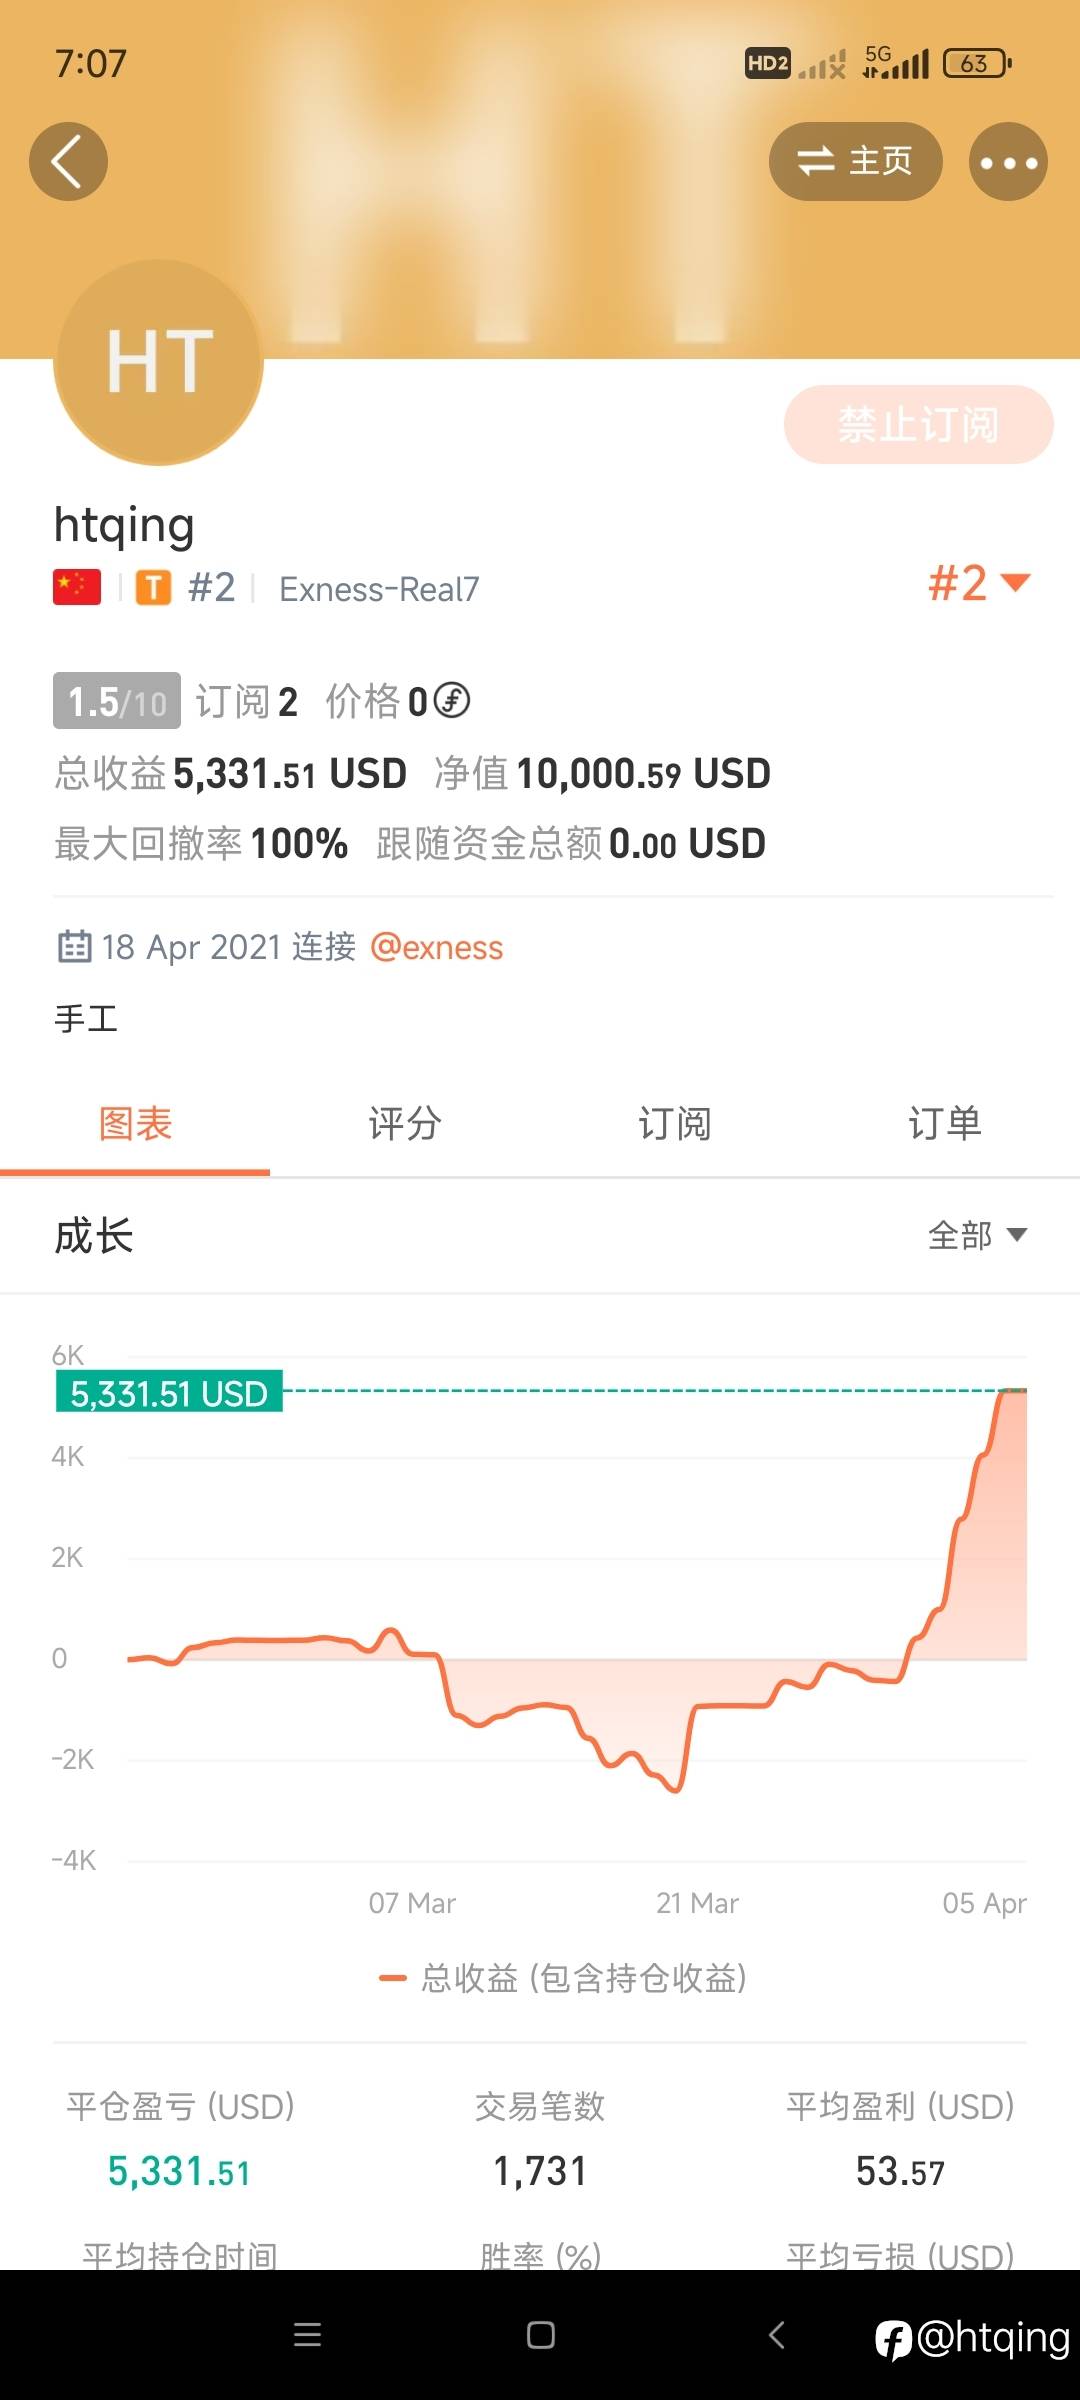
Task: Tap the 禁止订阅 subscribe button
Action: pyautogui.click(x=918, y=425)
